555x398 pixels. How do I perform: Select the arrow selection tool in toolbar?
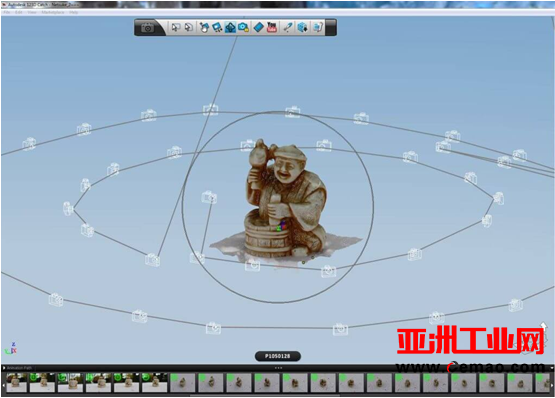point(175,27)
